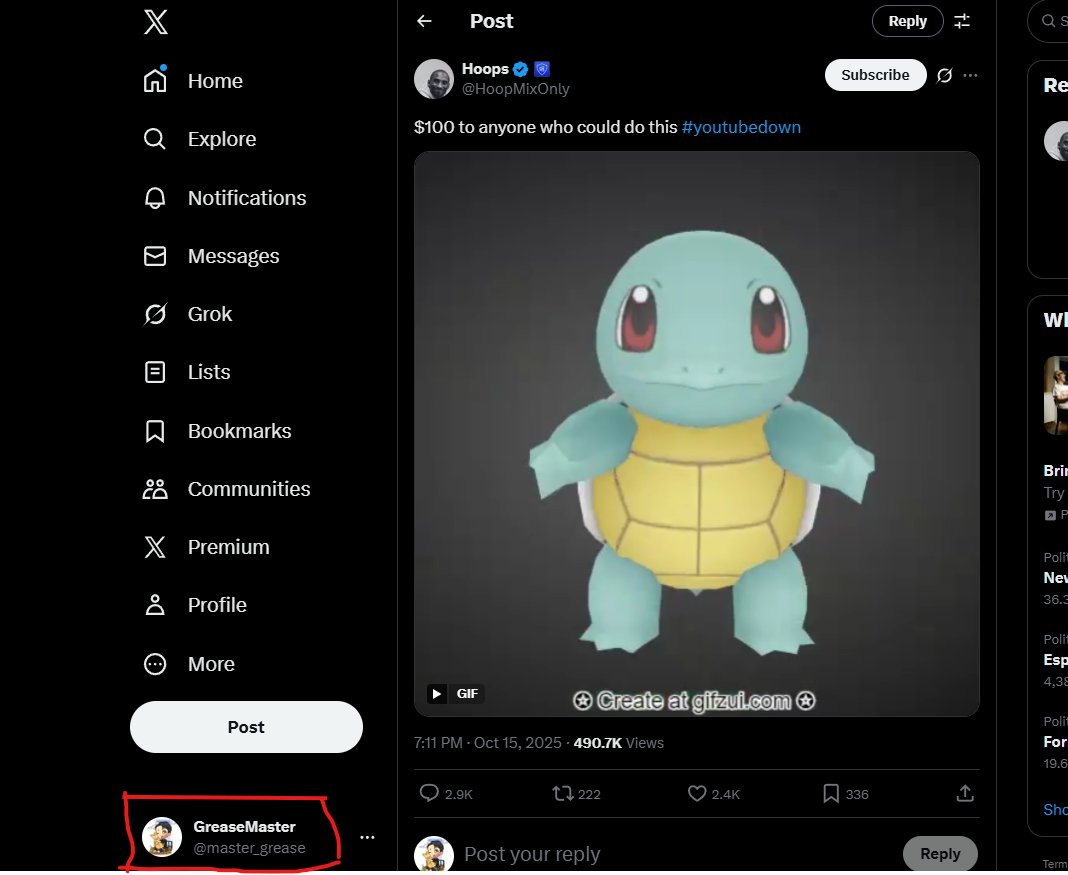Click the grey Reply submit button
Screen dimensions: 1068x875
(x=940, y=853)
